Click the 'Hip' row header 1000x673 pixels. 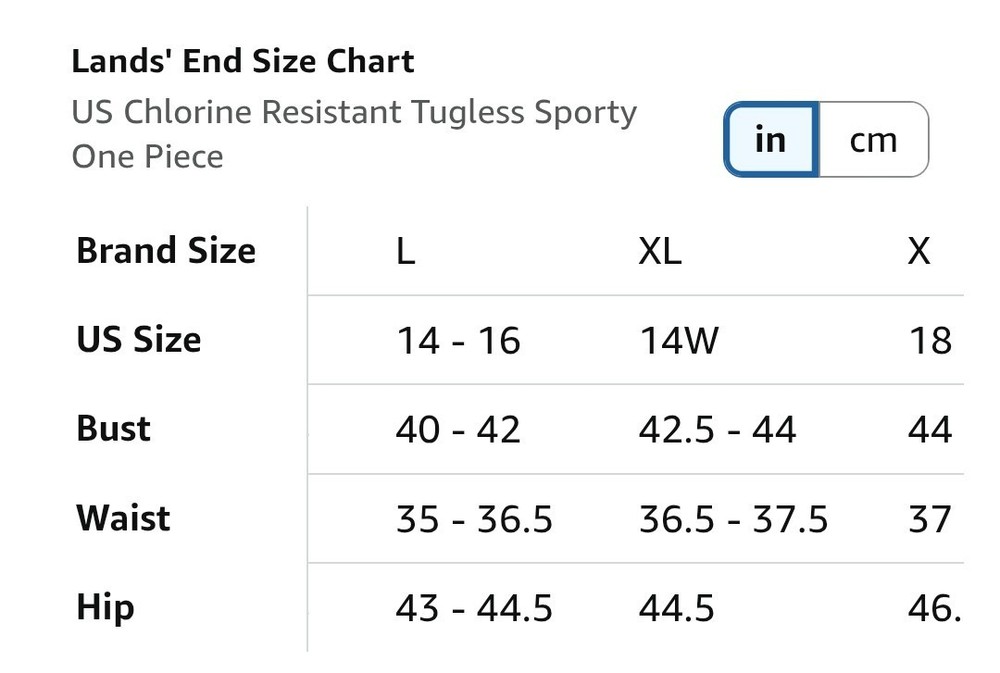coord(105,607)
